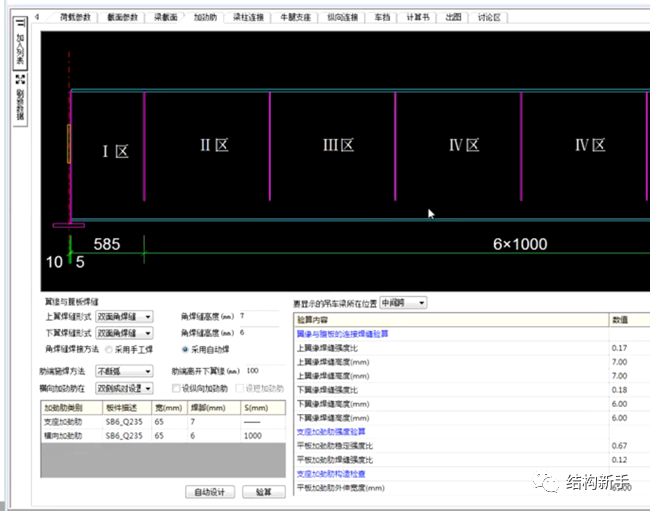Click the orange support stiffener rectangle
The height and width of the screenshot is (511, 650).
(69, 144)
